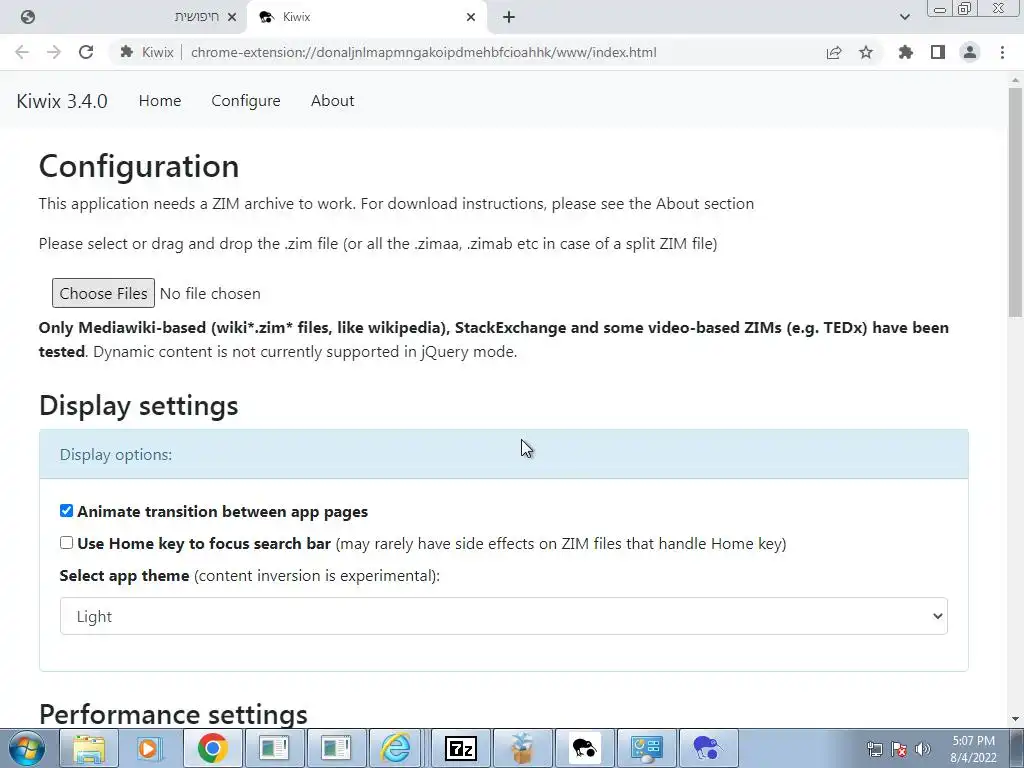The height and width of the screenshot is (768, 1024).
Task: Click the 'Display settings' heading
Action: point(138,406)
